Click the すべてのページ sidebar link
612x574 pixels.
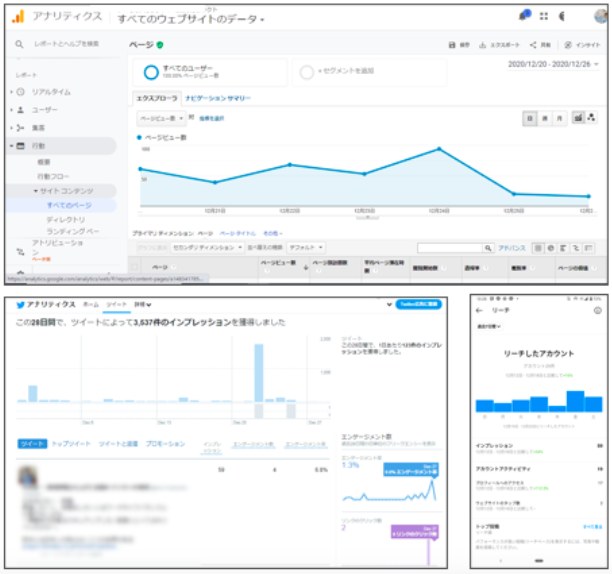[x=68, y=205]
